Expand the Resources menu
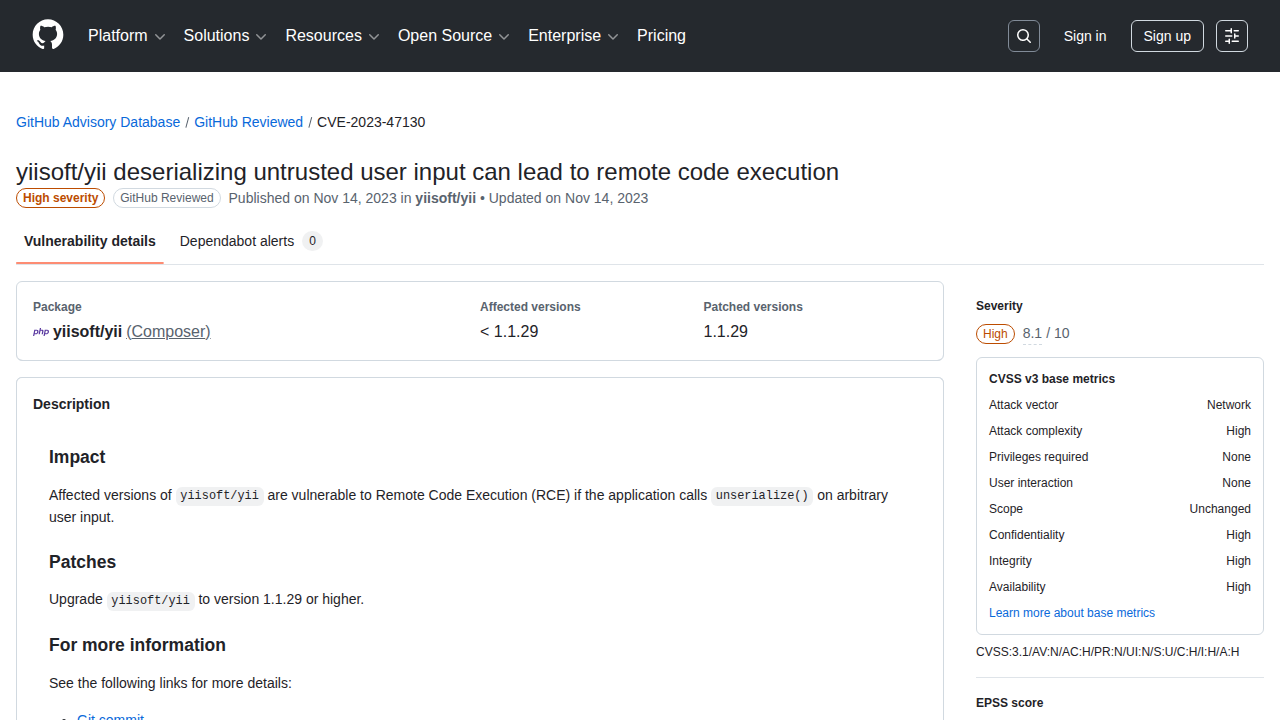 coord(333,36)
